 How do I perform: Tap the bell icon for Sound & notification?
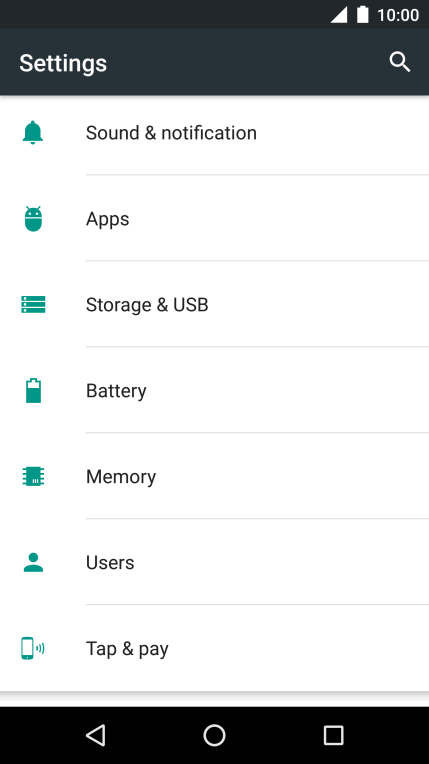pos(33,133)
